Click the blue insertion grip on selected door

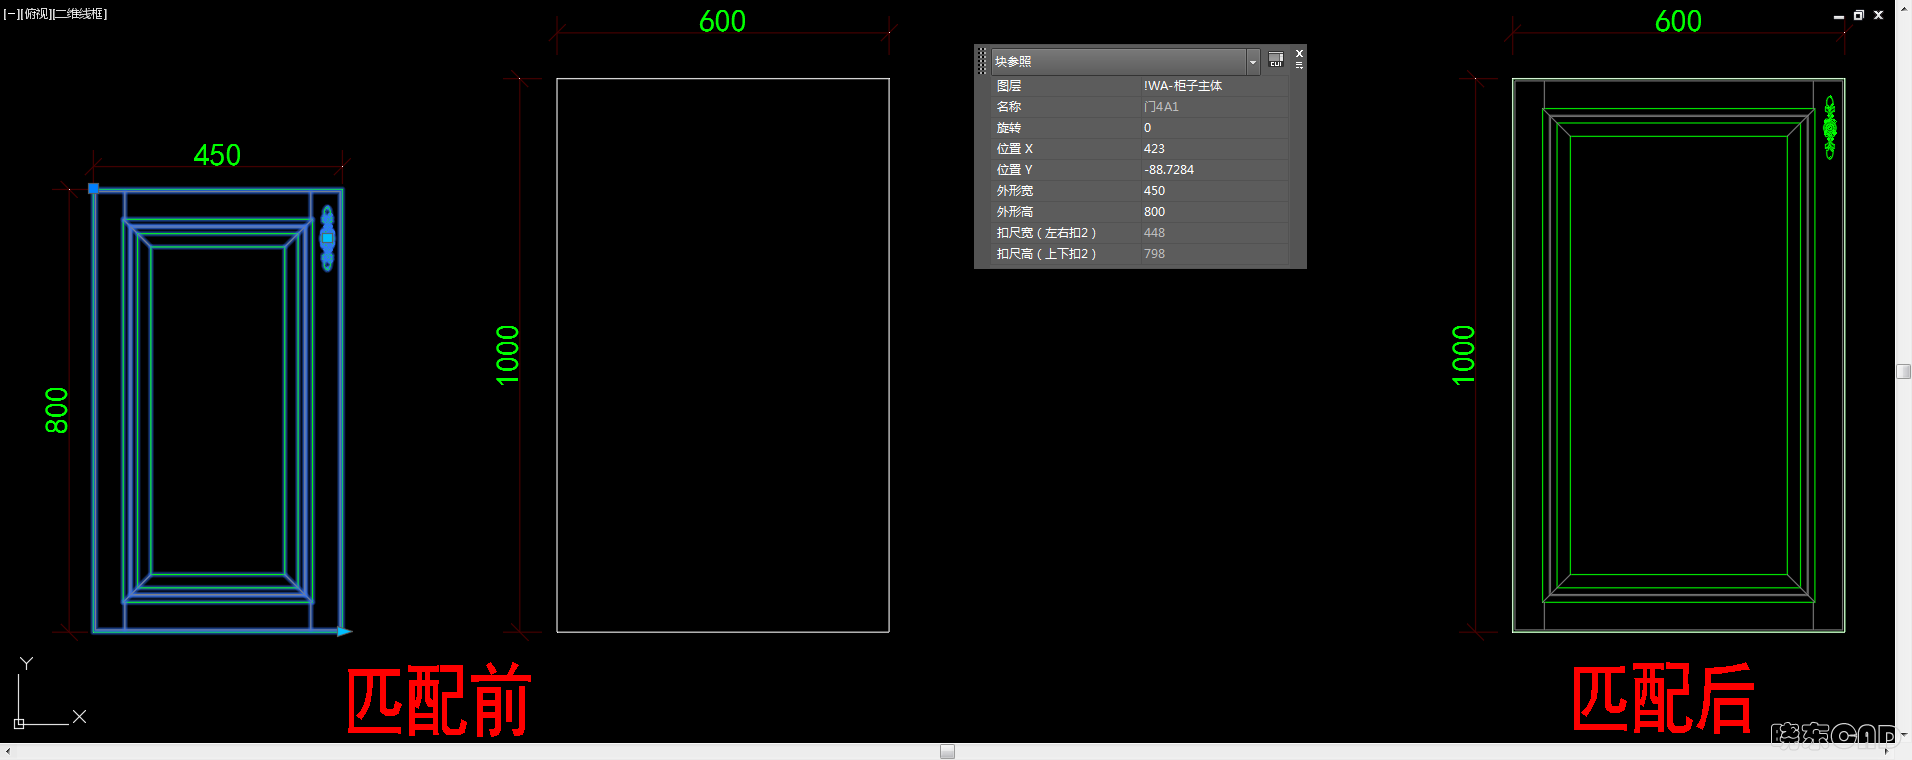[93, 188]
